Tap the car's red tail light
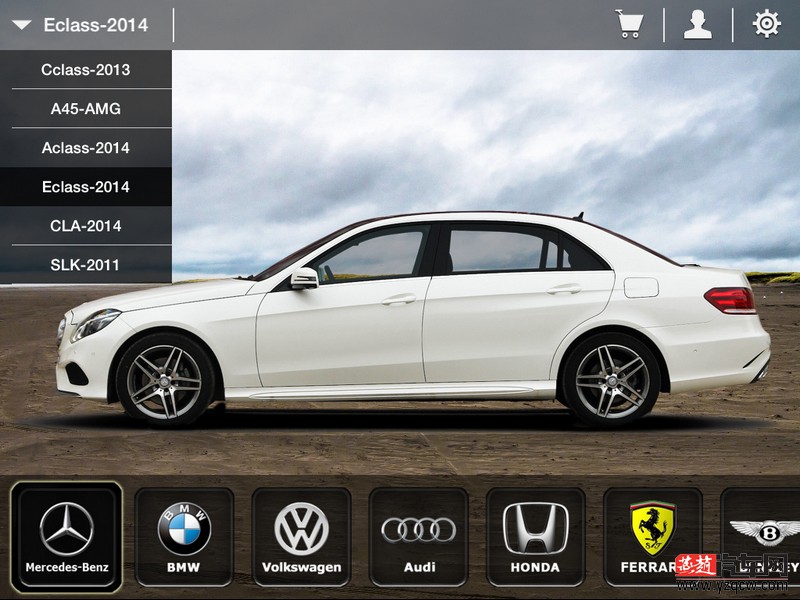Image resolution: width=800 pixels, height=600 pixels. (x=730, y=300)
